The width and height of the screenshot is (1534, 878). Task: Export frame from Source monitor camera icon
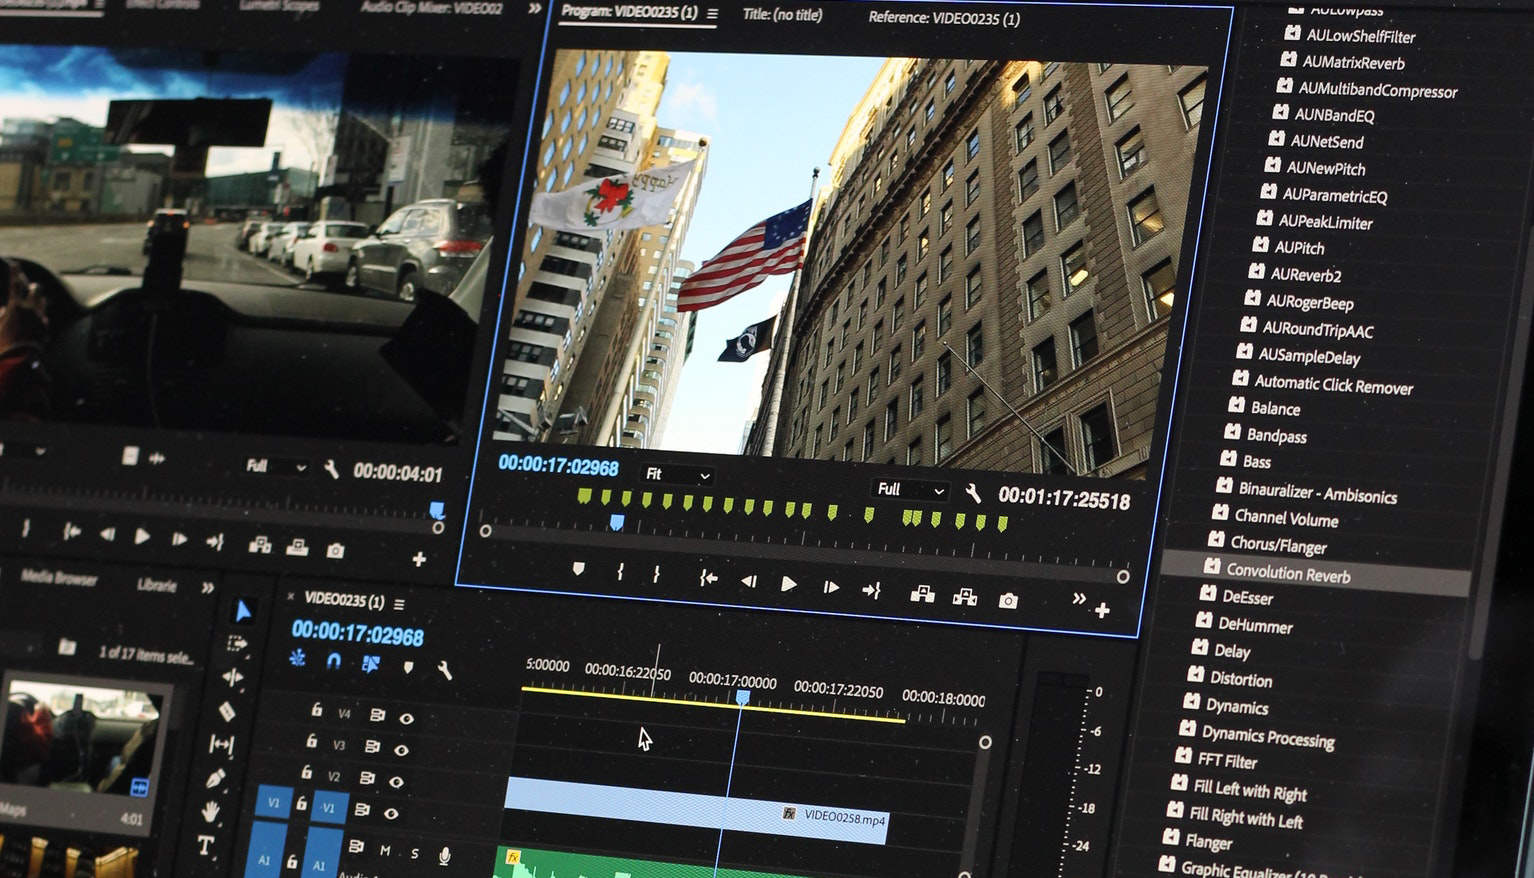336,550
